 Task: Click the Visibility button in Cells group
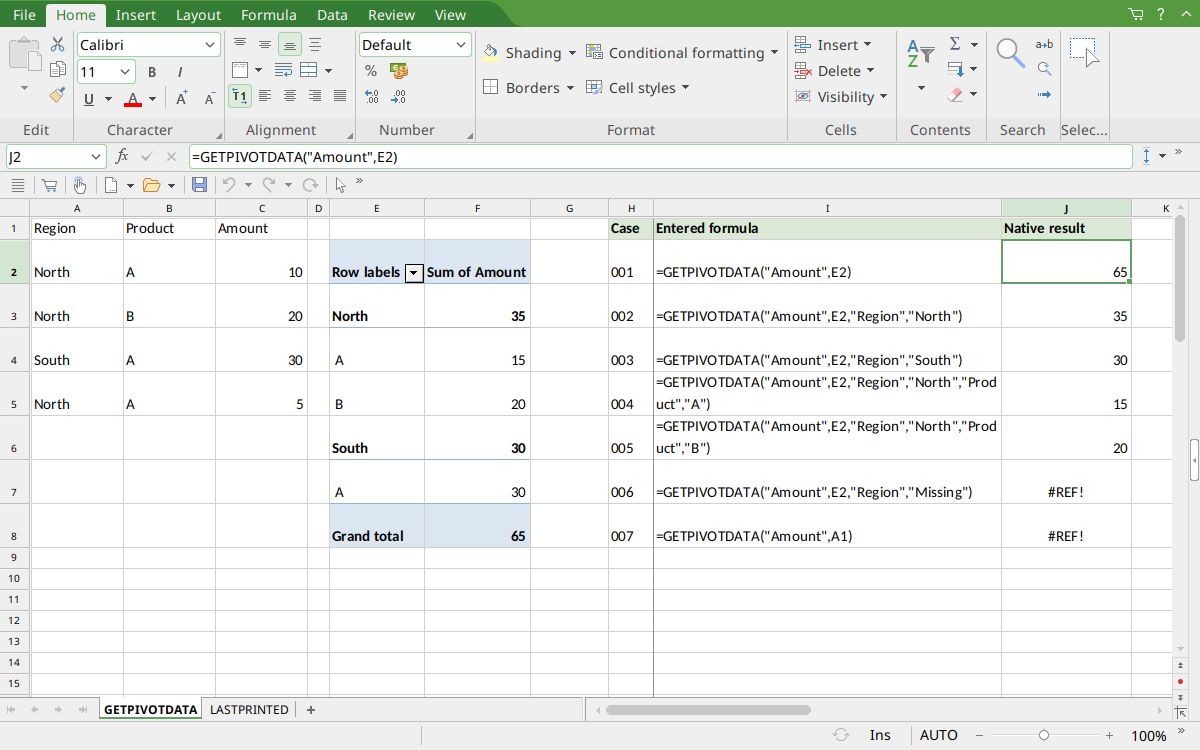841,97
